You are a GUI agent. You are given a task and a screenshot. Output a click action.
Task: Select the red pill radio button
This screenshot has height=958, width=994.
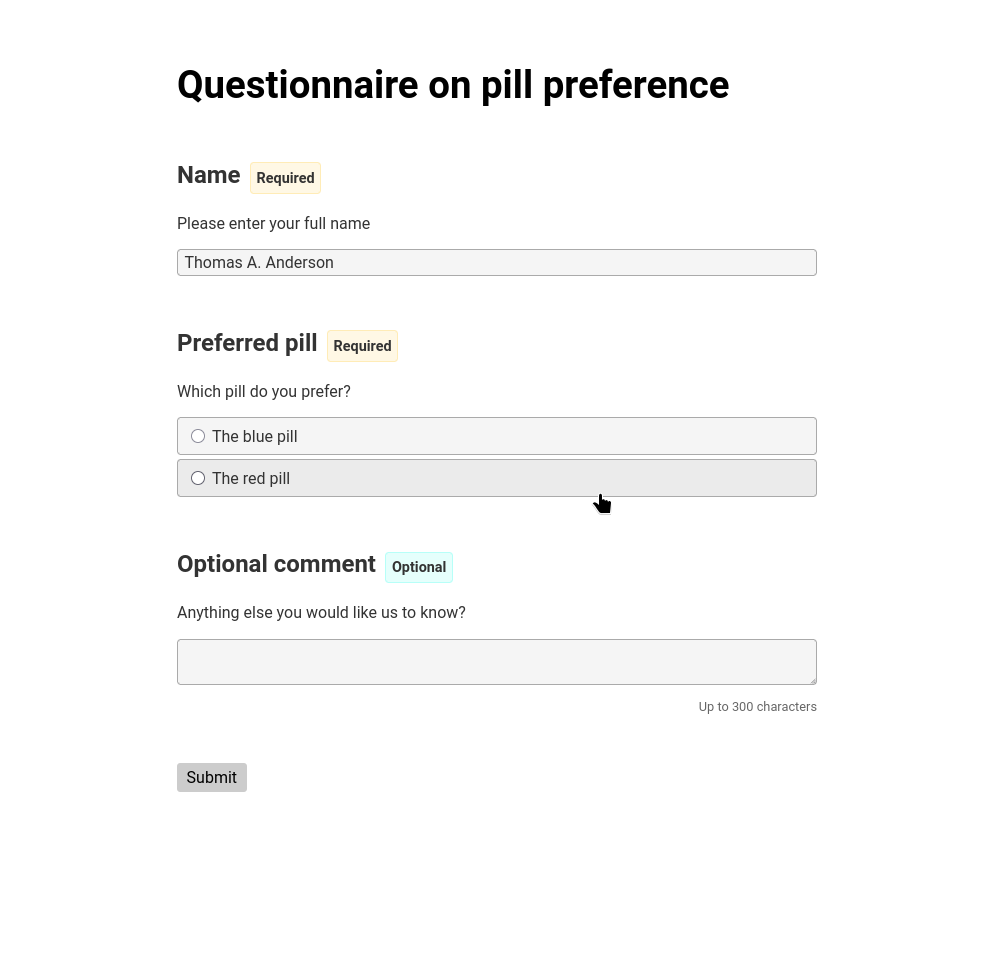[x=198, y=478]
